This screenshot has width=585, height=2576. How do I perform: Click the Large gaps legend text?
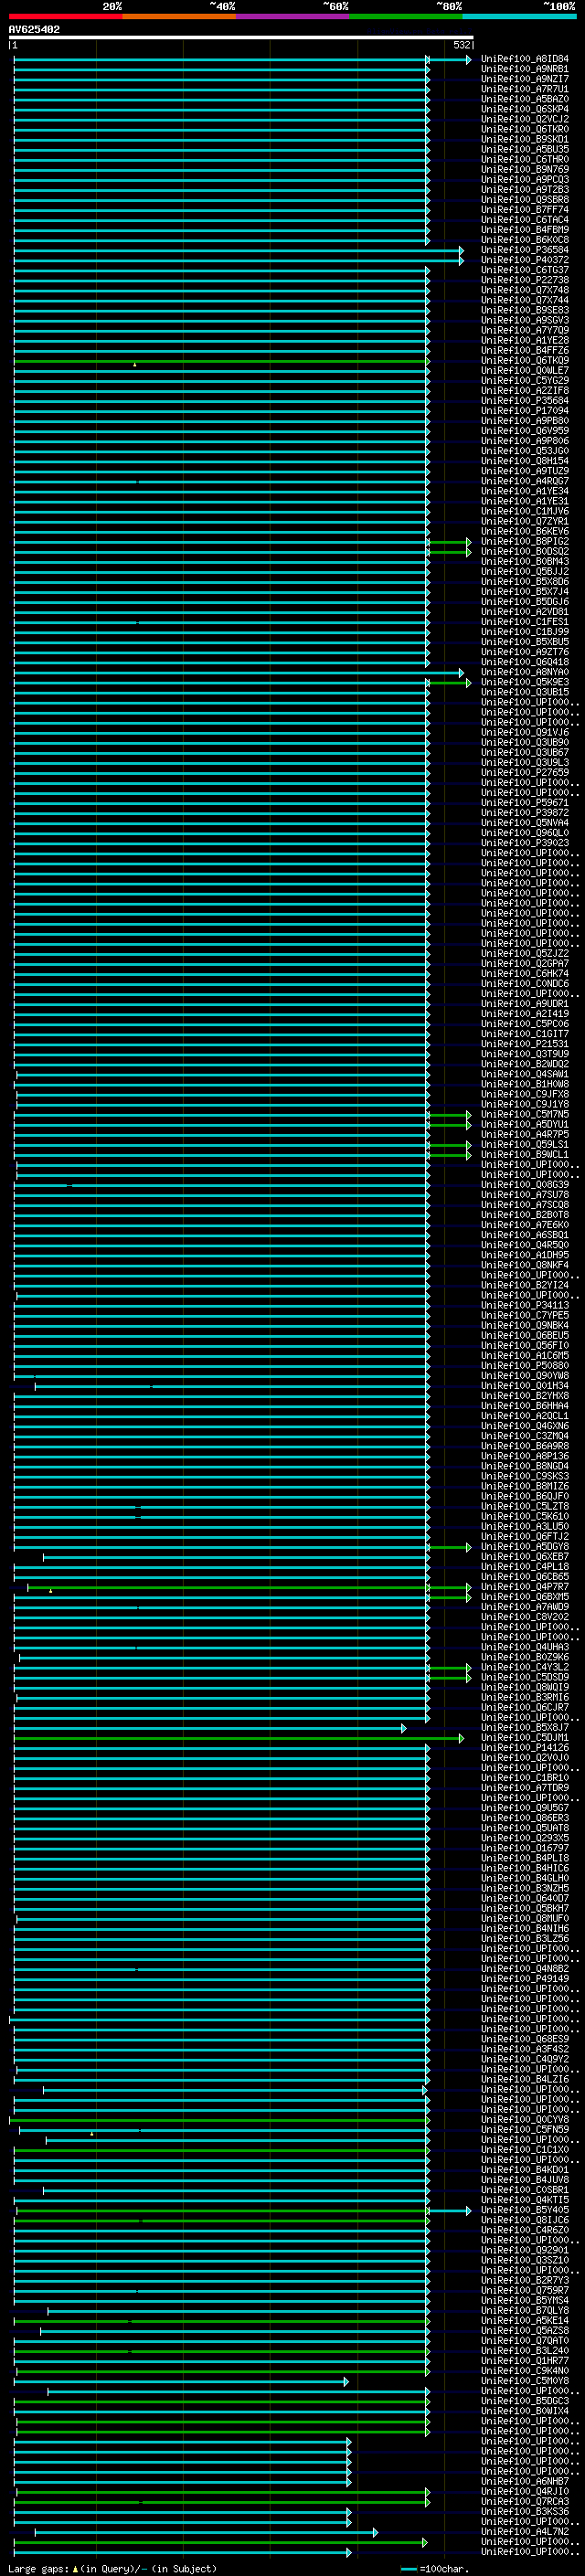tap(112, 2568)
